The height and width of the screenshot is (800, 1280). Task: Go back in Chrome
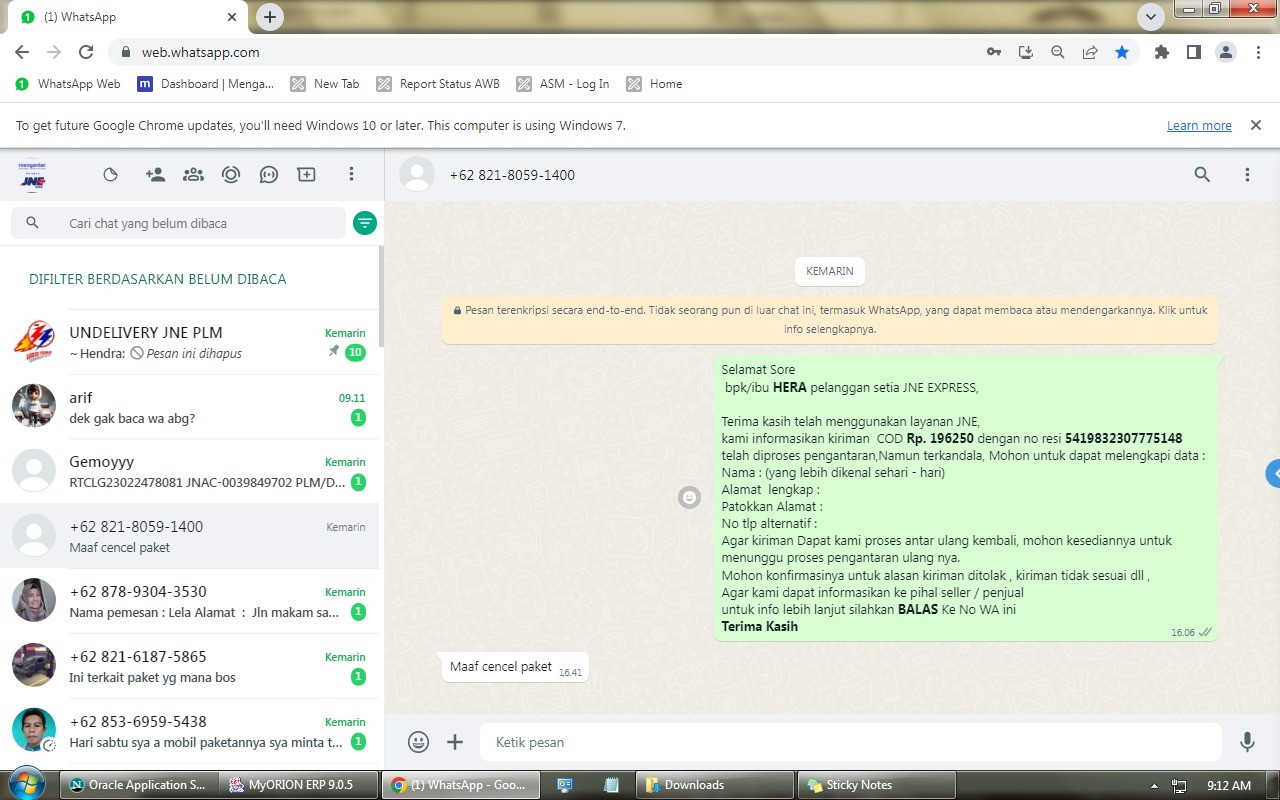point(22,52)
